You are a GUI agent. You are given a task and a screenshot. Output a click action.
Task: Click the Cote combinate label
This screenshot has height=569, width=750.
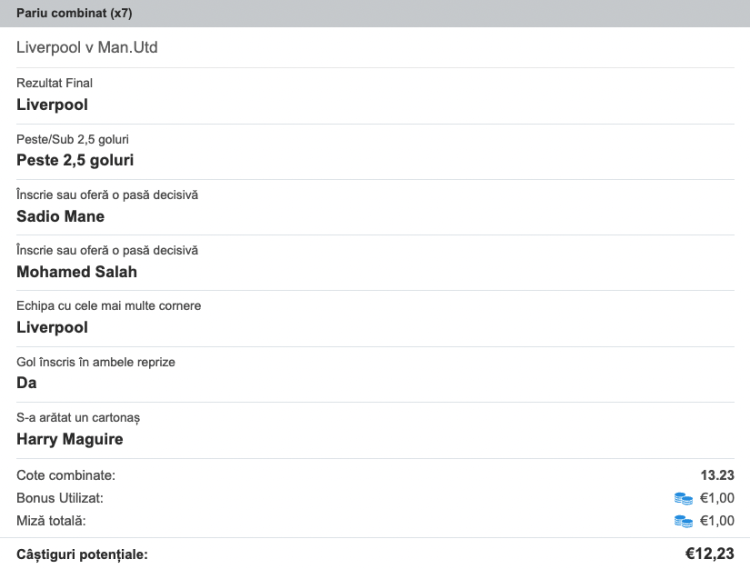66,475
